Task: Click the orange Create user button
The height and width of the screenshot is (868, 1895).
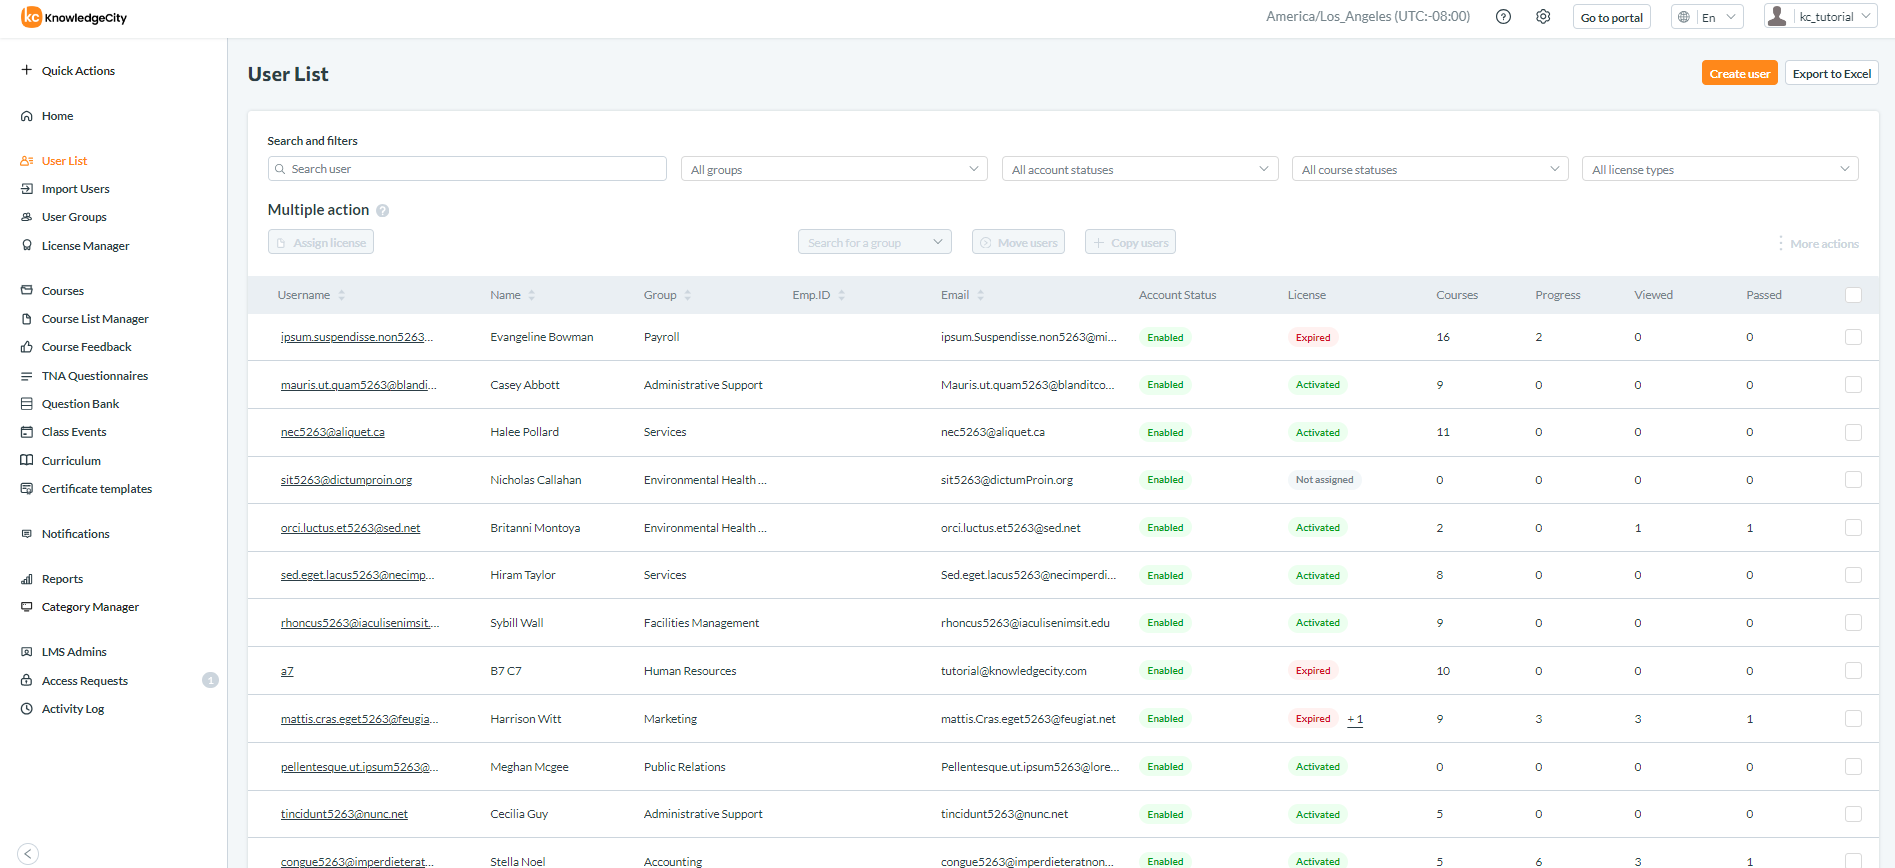Action: tap(1739, 73)
